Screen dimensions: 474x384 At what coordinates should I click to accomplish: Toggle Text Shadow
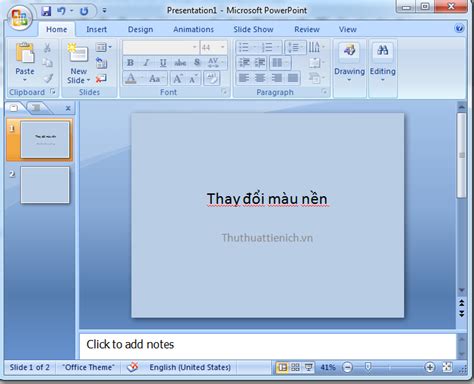[197, 63]
